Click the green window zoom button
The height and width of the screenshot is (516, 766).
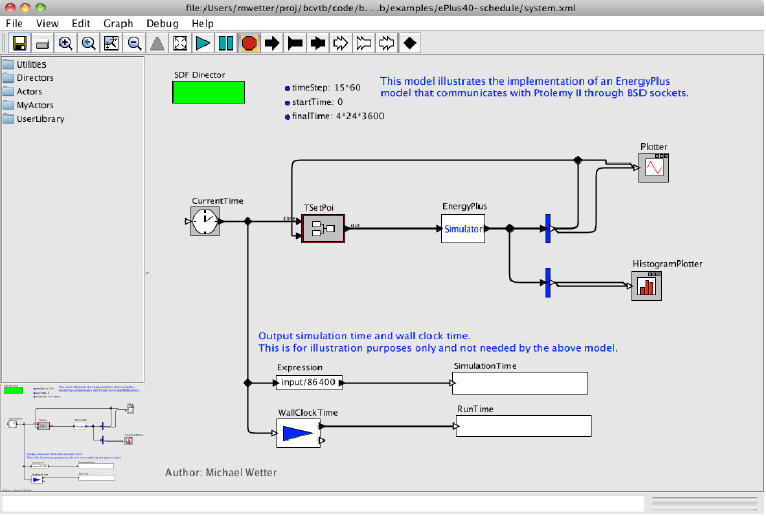click(x=41, y=7)
